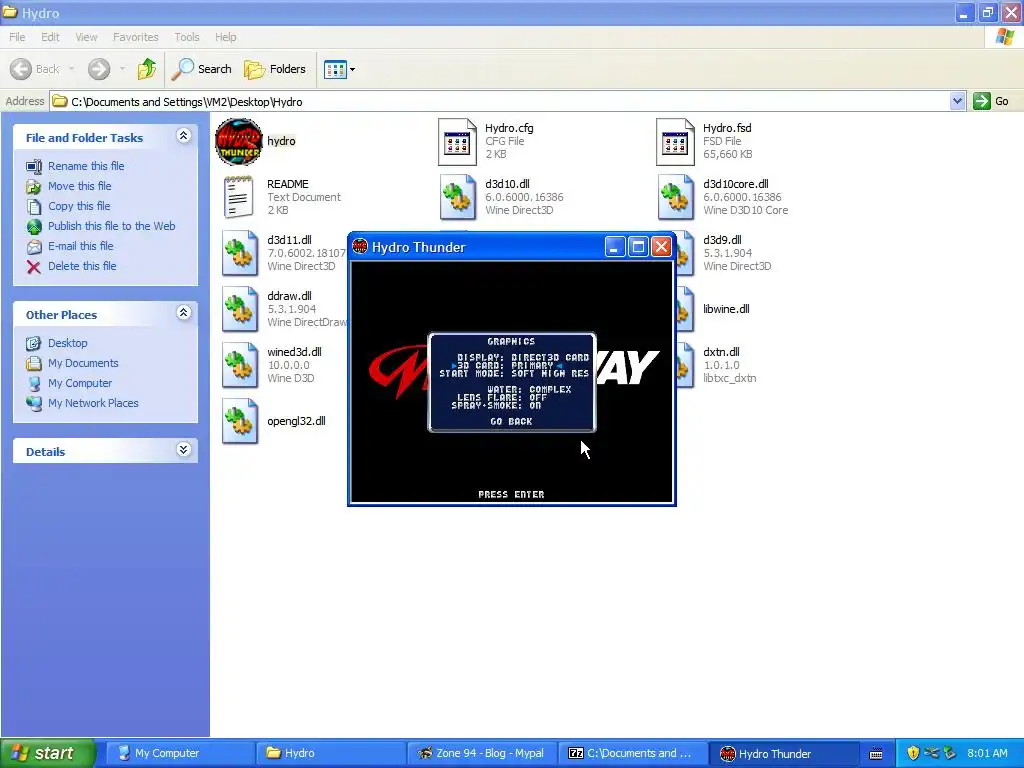Select the libwine.dll file name
This screenshot has height=768, width=1024.
click(726, 310)
